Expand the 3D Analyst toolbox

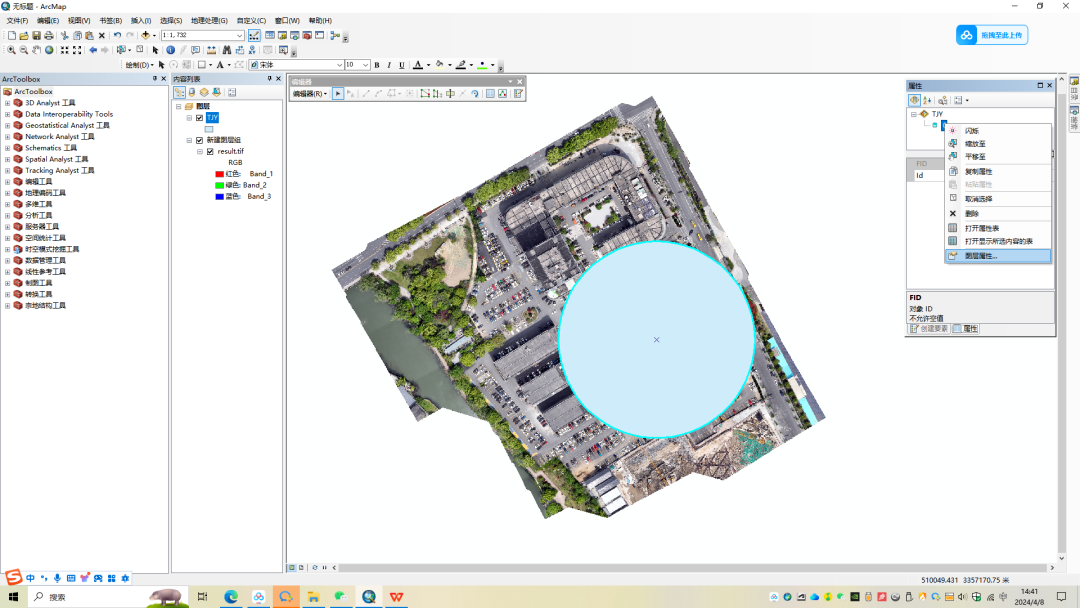(x=8, y=103)
